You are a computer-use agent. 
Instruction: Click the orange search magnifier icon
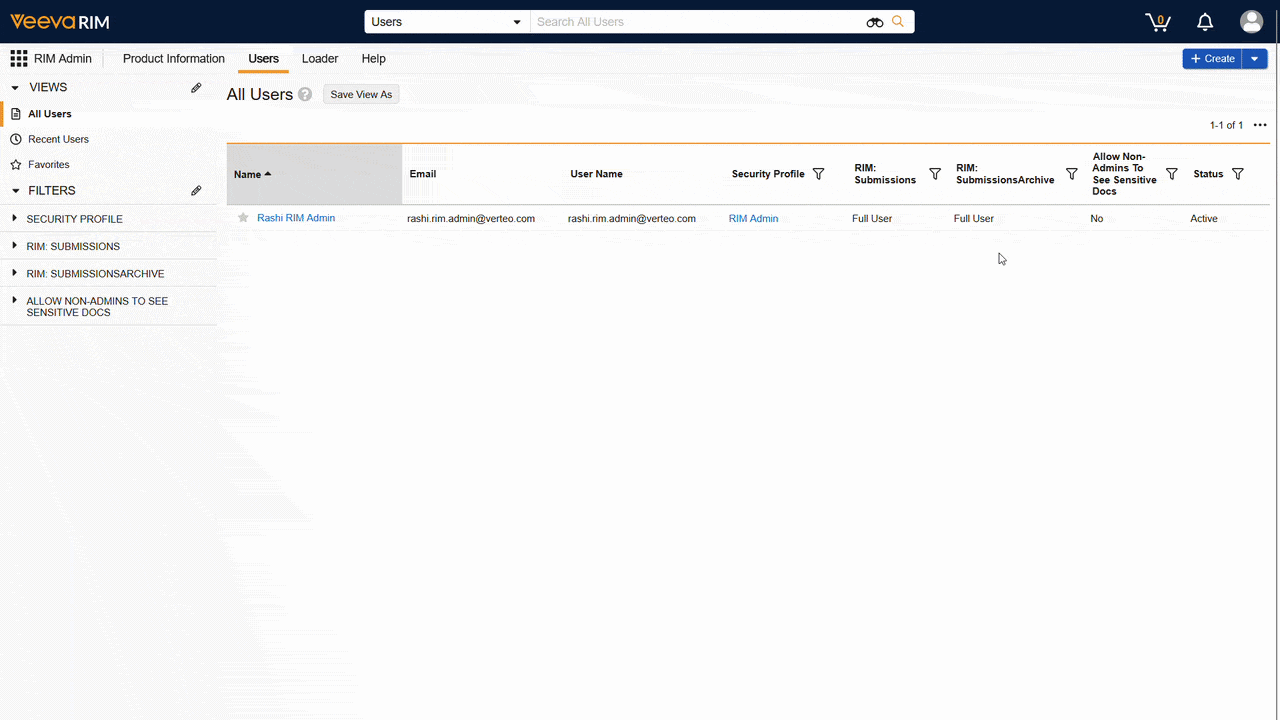(x=897, y=21)
